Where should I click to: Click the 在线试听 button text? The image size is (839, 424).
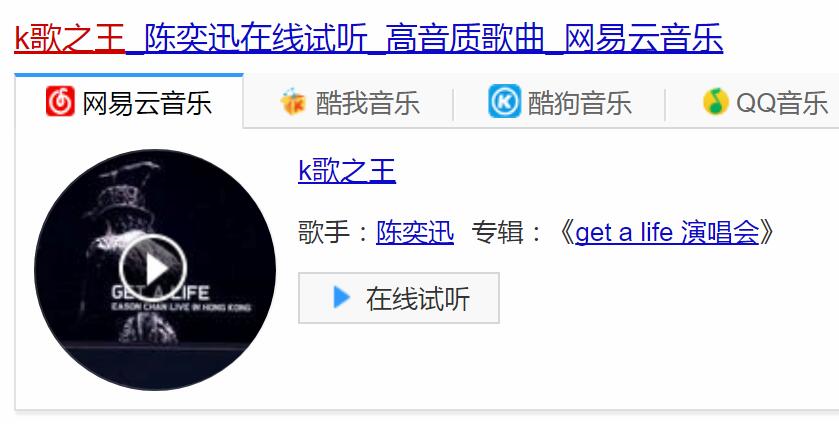point(418,299)
